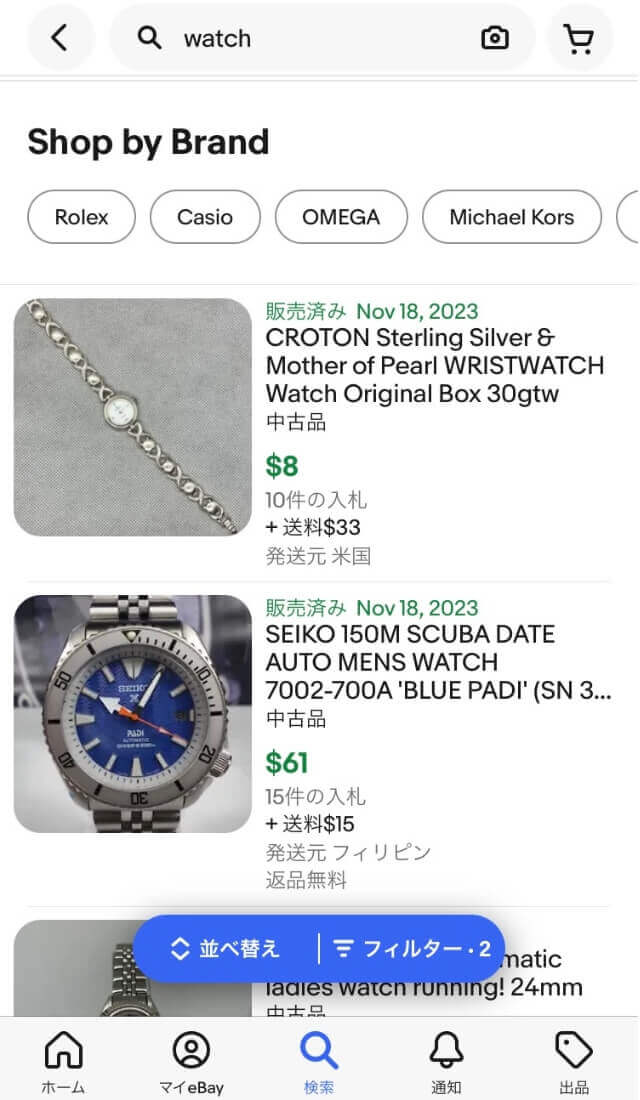640x1100 pixels.
Task: Open My eBay tab
Action: [x=191, y=1062]
